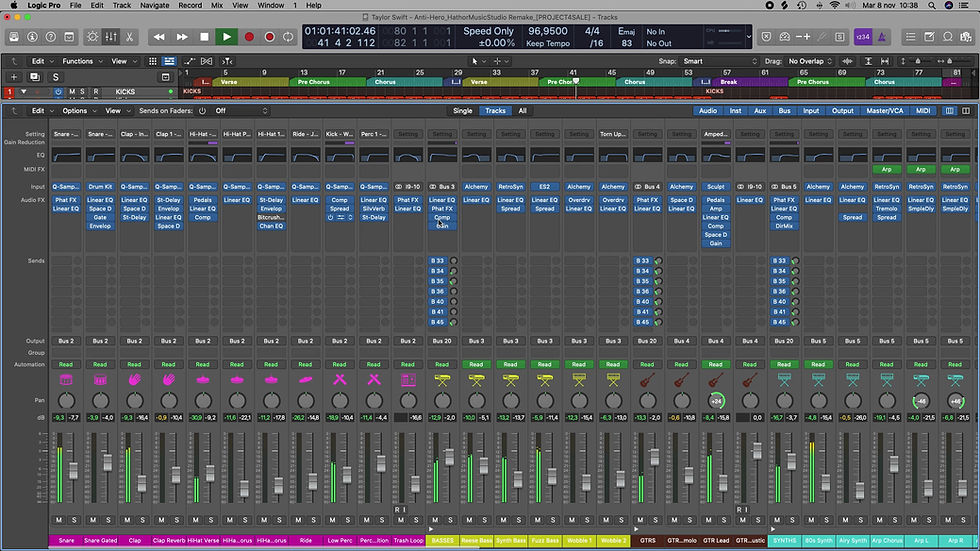Open Smart Controls dial icon

coord(92,37)
